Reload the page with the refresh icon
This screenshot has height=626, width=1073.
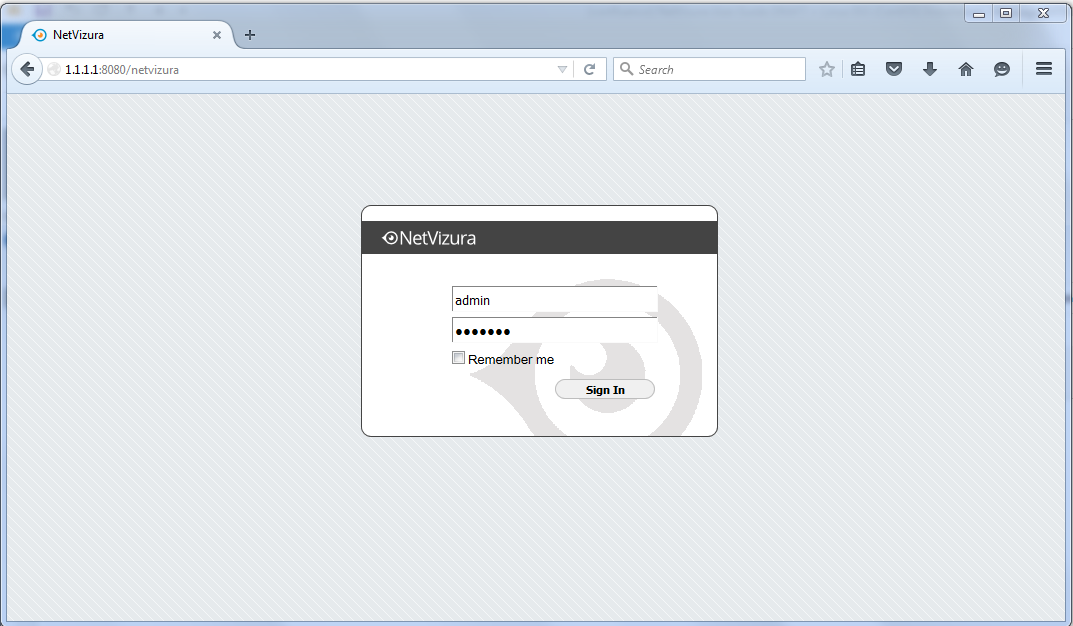pyautogui.click(x=590, y=69)
